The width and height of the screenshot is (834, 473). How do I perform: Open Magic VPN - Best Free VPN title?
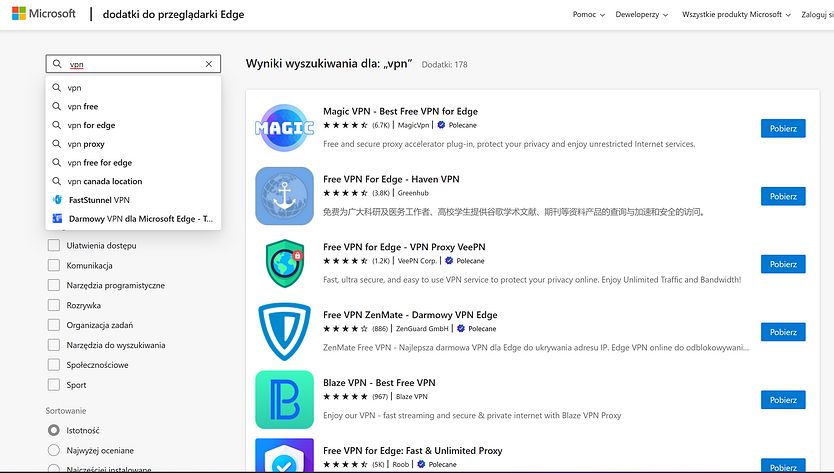(x=400, y=111)
